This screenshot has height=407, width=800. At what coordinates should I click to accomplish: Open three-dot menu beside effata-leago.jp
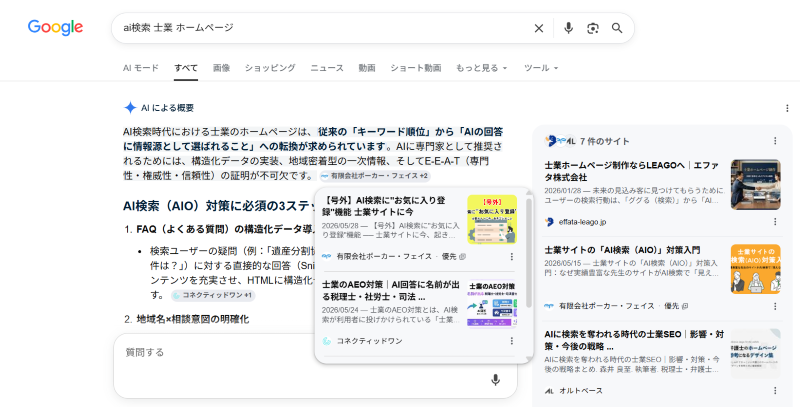pyautogui.click(x=775, y=222)
